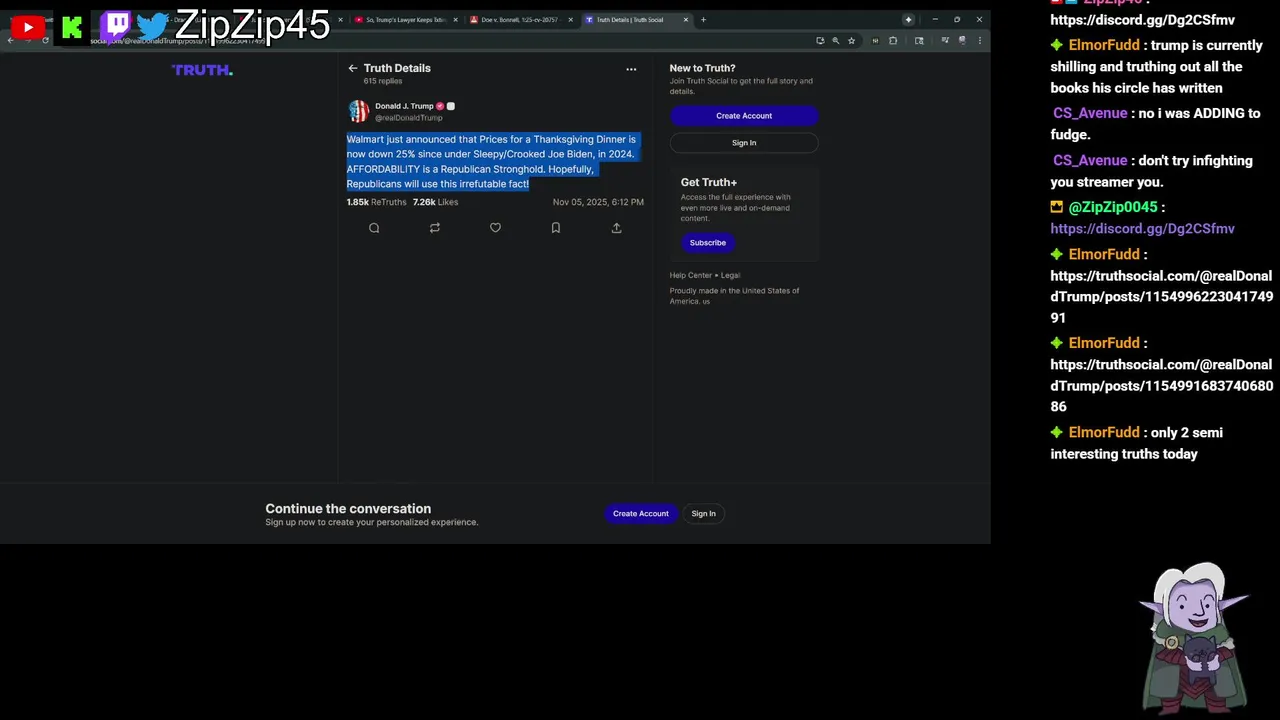
Task: Open Donald J. Trump's profile avatar
Action: tap(358, 111)
